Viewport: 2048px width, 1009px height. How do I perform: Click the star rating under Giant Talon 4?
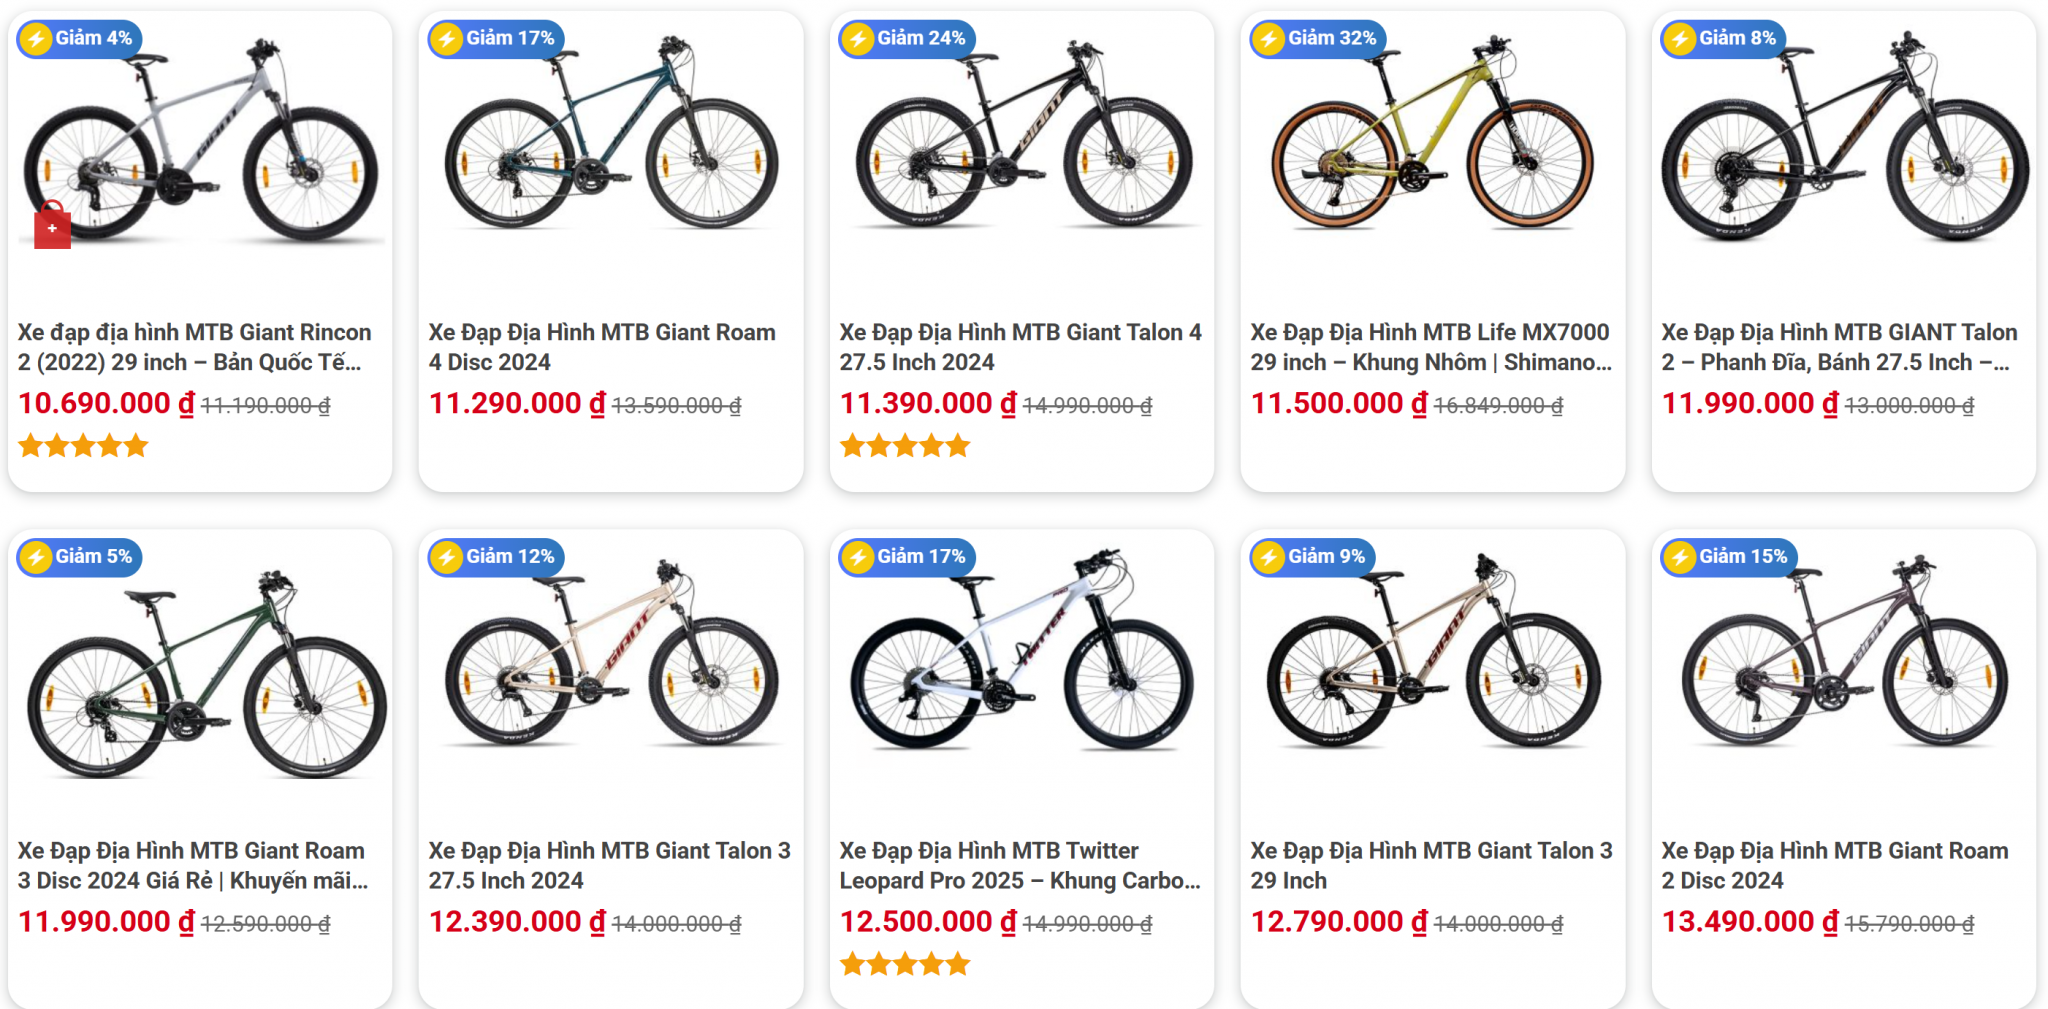click(905, 446)
